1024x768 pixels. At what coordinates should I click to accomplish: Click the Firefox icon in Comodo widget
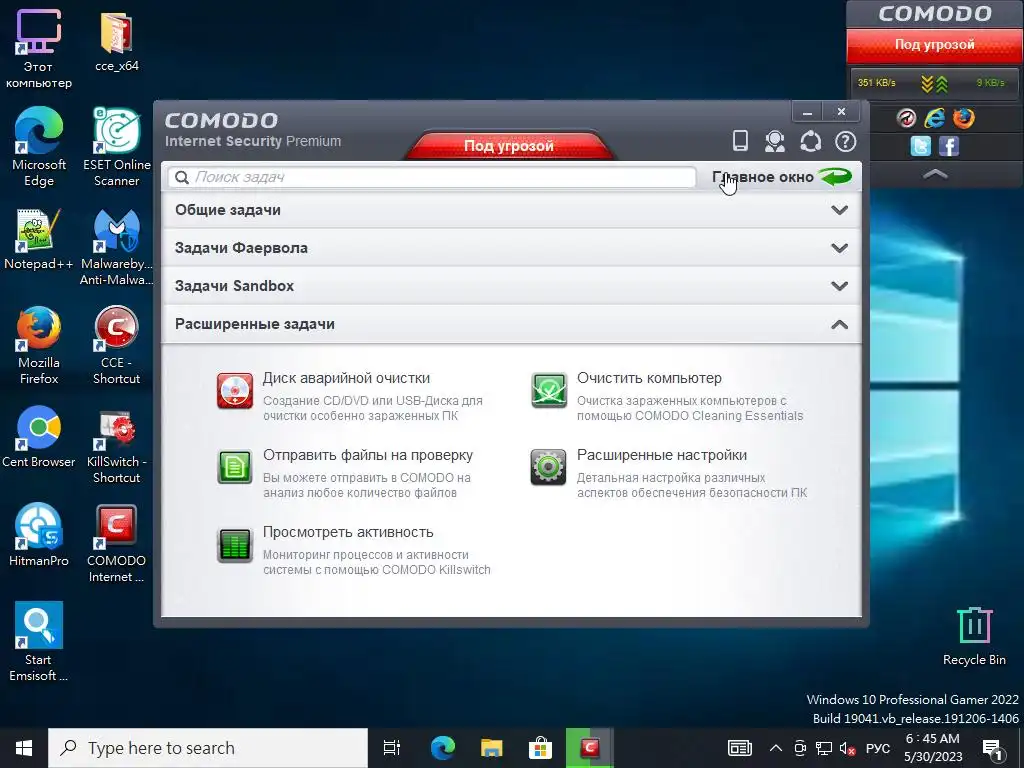point(963,118)
